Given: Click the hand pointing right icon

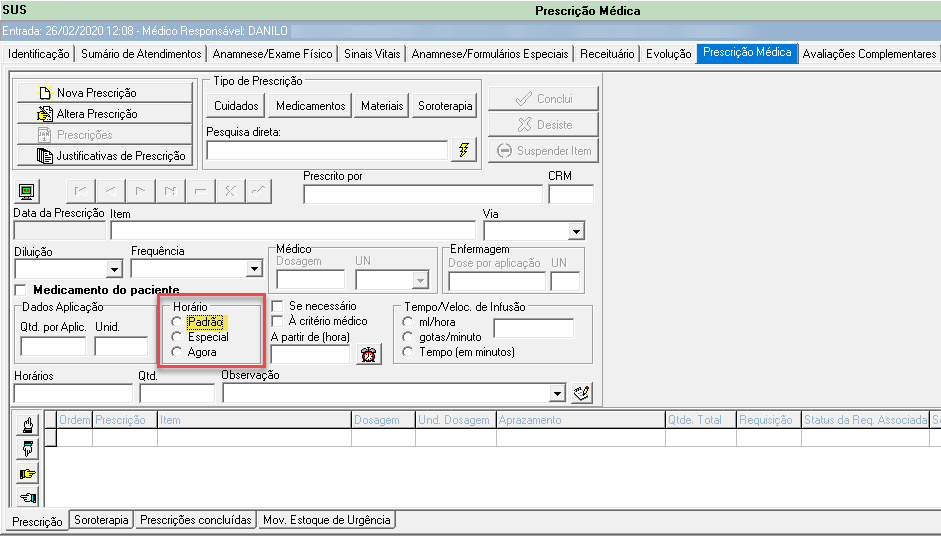Looking at the screenshot, I should click(x=28, y=474).
